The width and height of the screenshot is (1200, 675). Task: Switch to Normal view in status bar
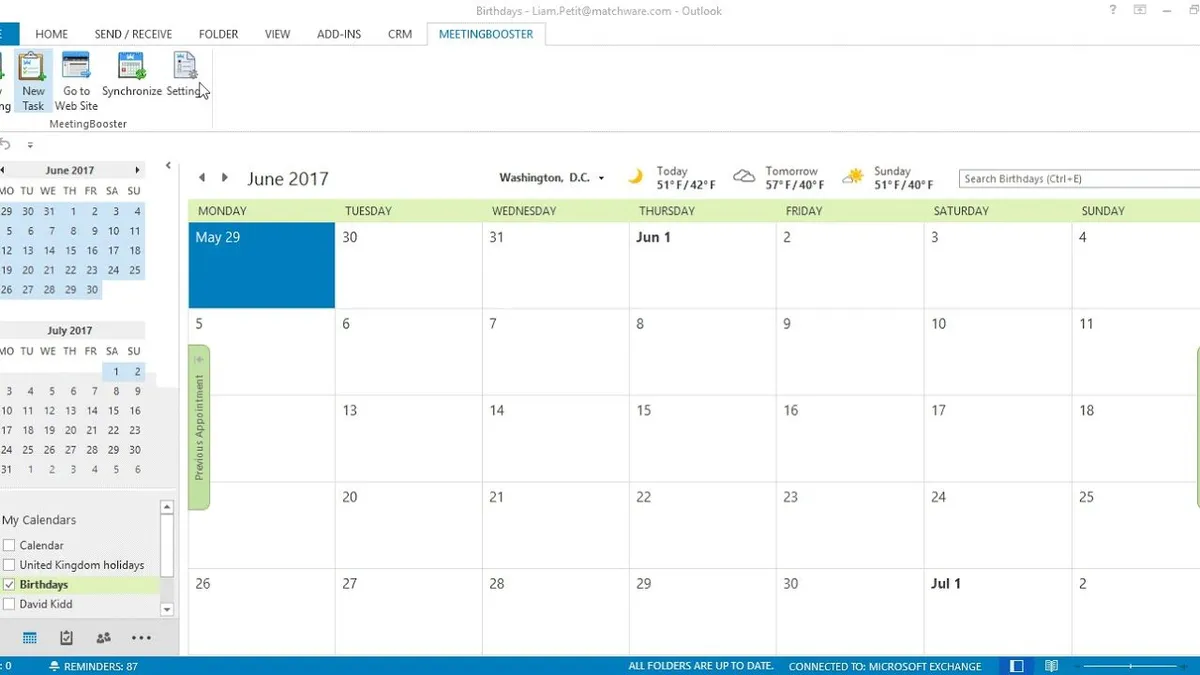pos(1017,666)
